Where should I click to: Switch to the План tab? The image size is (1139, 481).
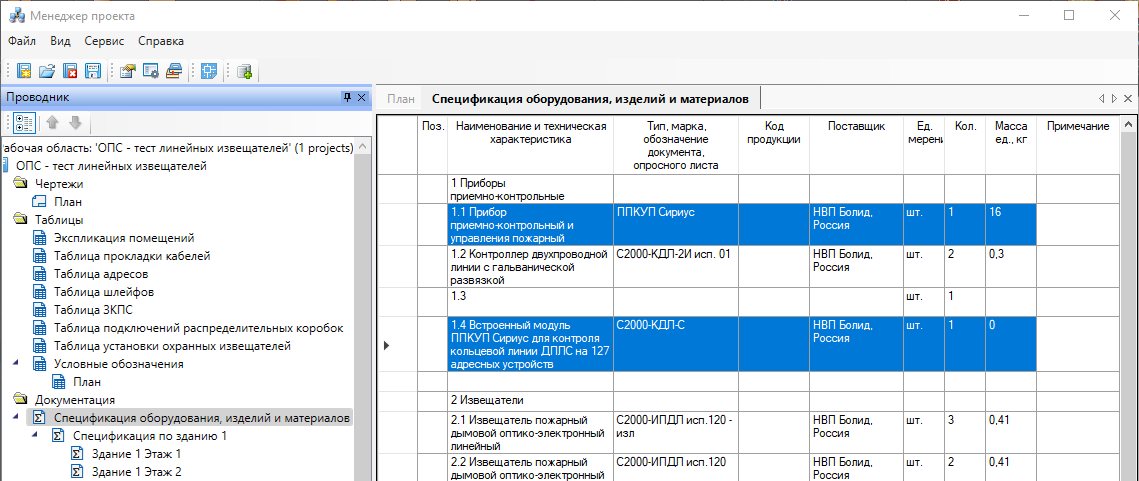click(400, 99)
